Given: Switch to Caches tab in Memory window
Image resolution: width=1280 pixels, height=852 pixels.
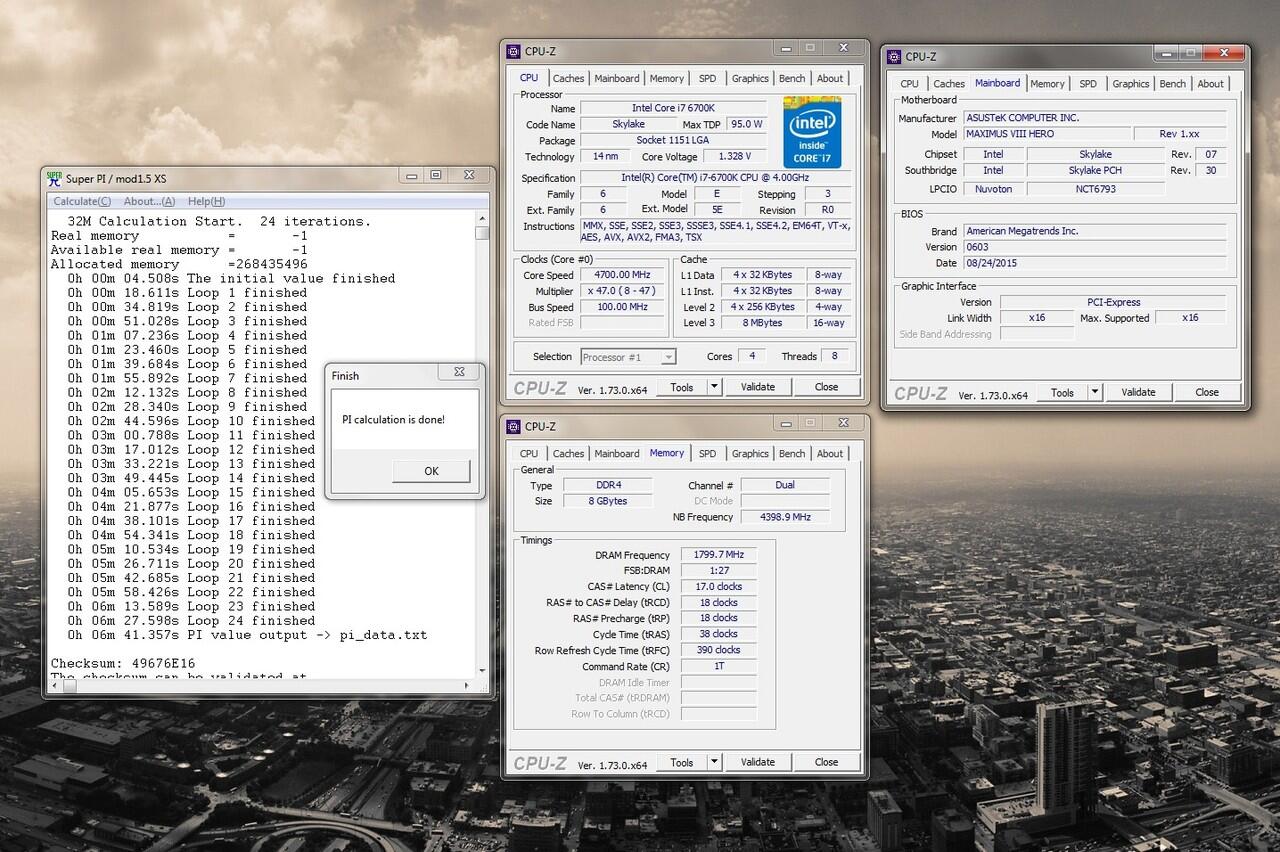Looking at the screenshot, I should point(568,454).
